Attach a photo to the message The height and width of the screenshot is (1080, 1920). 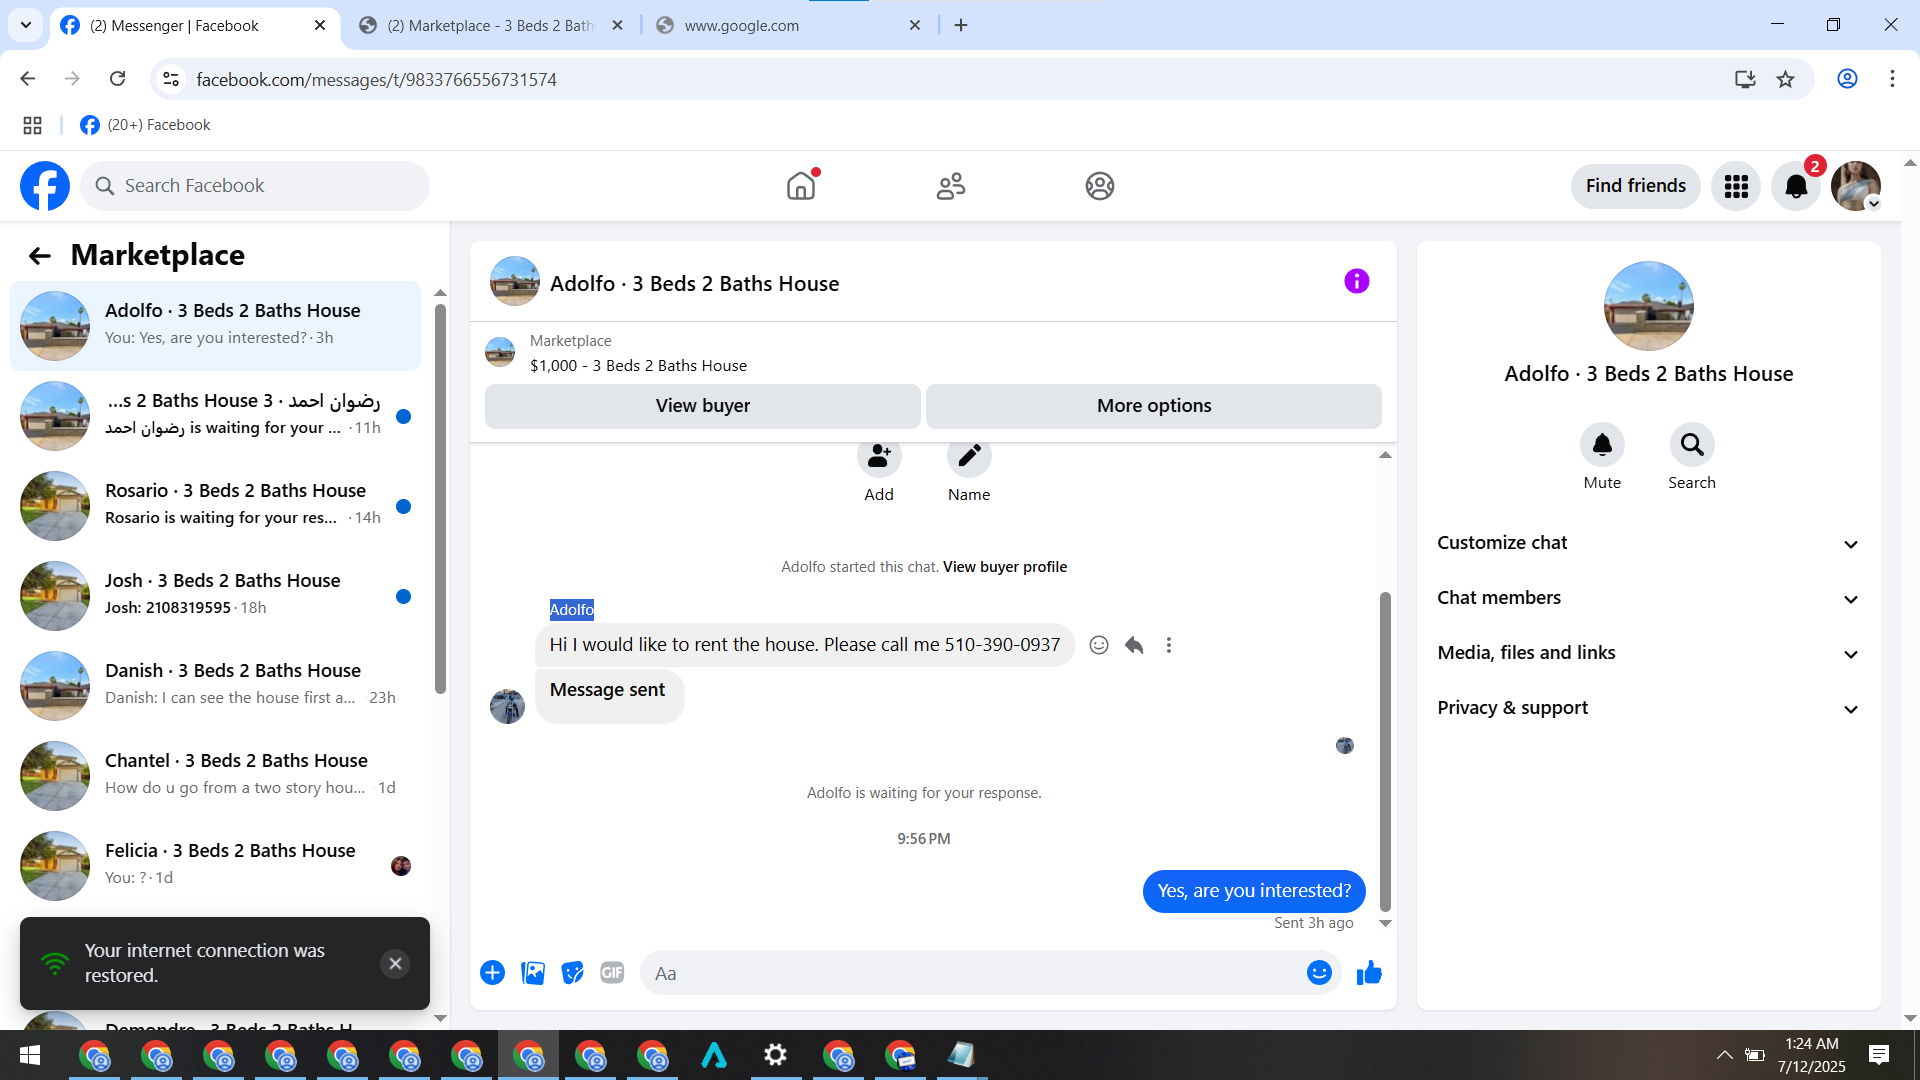(533, 973)
